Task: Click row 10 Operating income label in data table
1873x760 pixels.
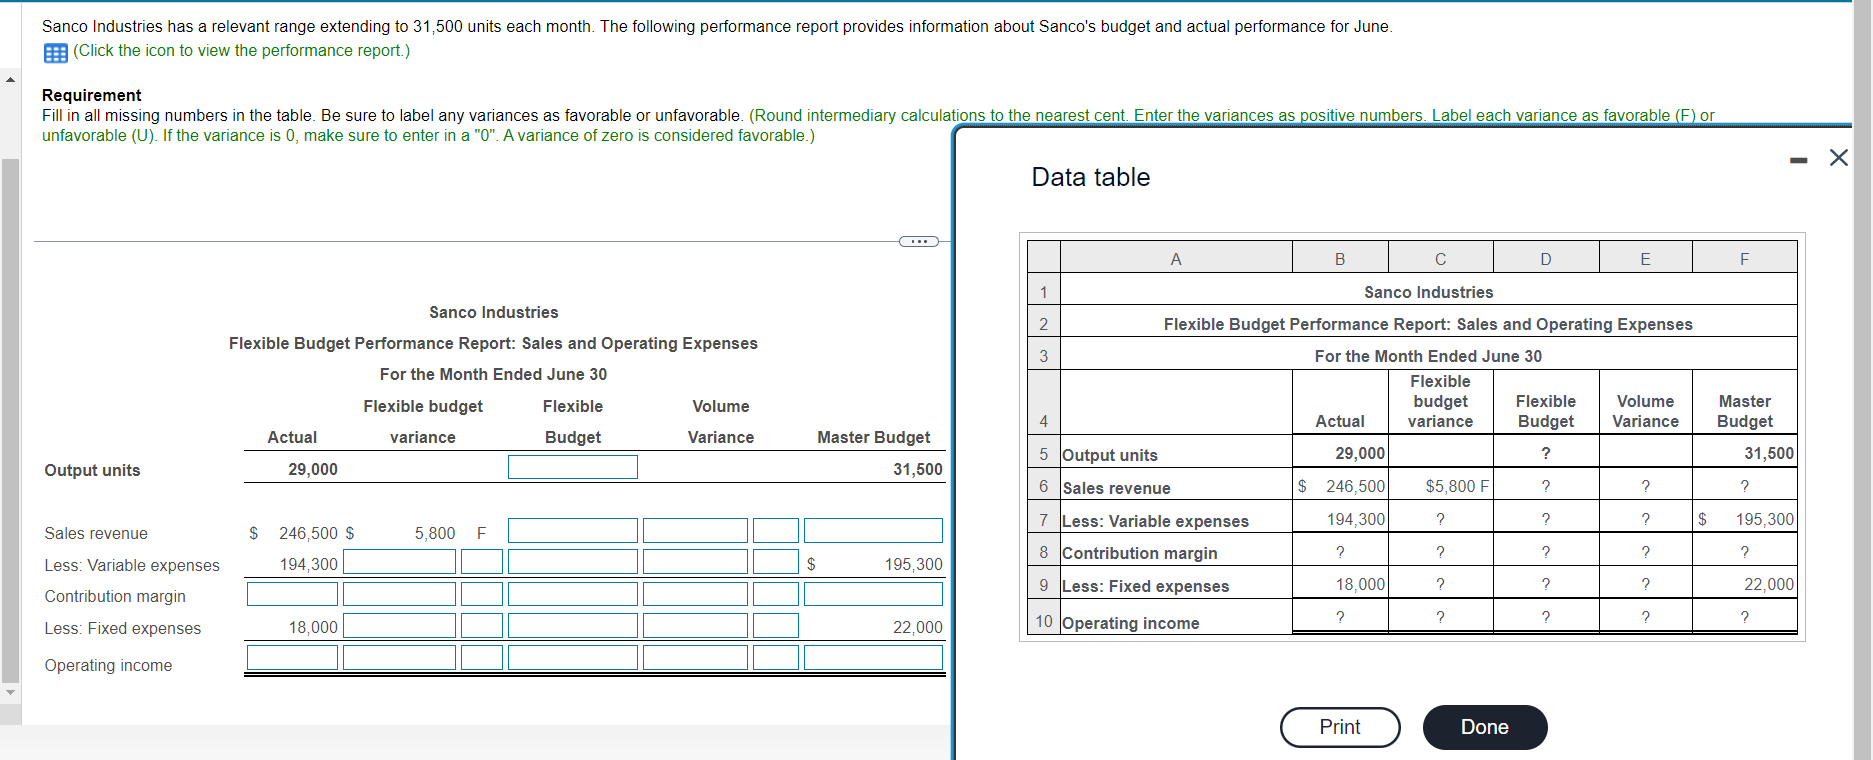Action: (1130, 623)
